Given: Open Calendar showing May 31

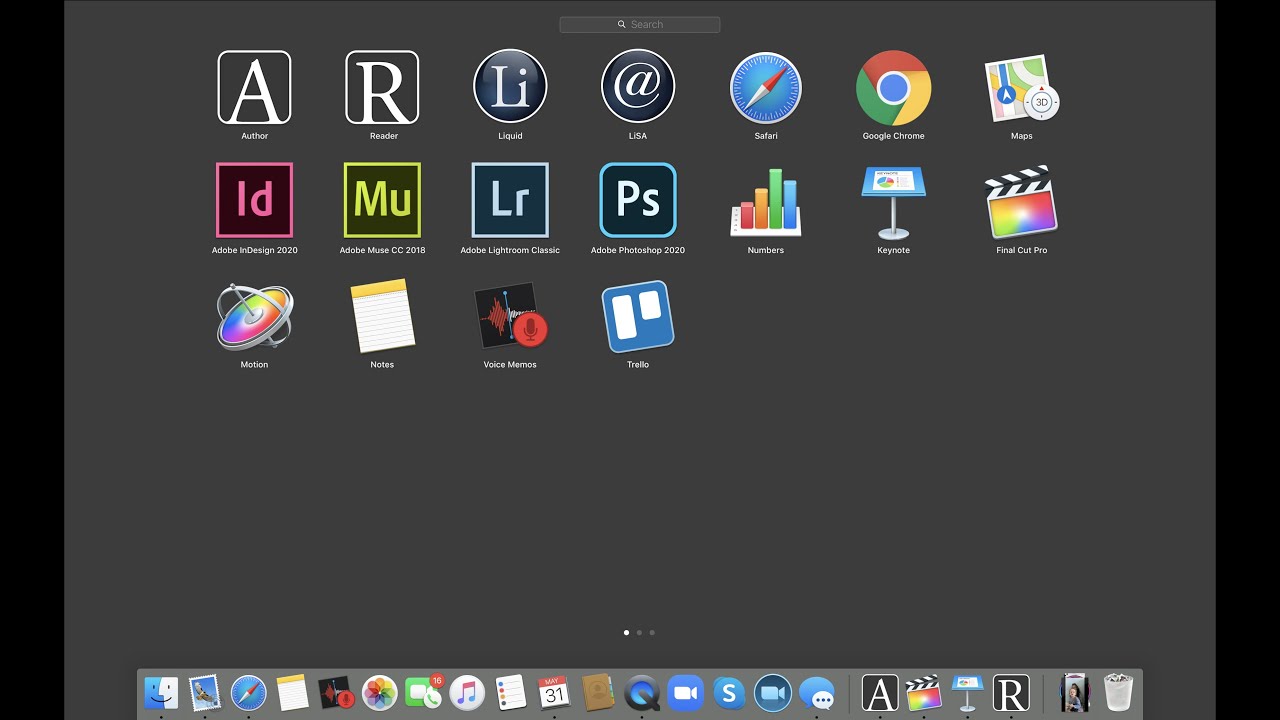Looking at the screenshot, I should pos(554,692).
